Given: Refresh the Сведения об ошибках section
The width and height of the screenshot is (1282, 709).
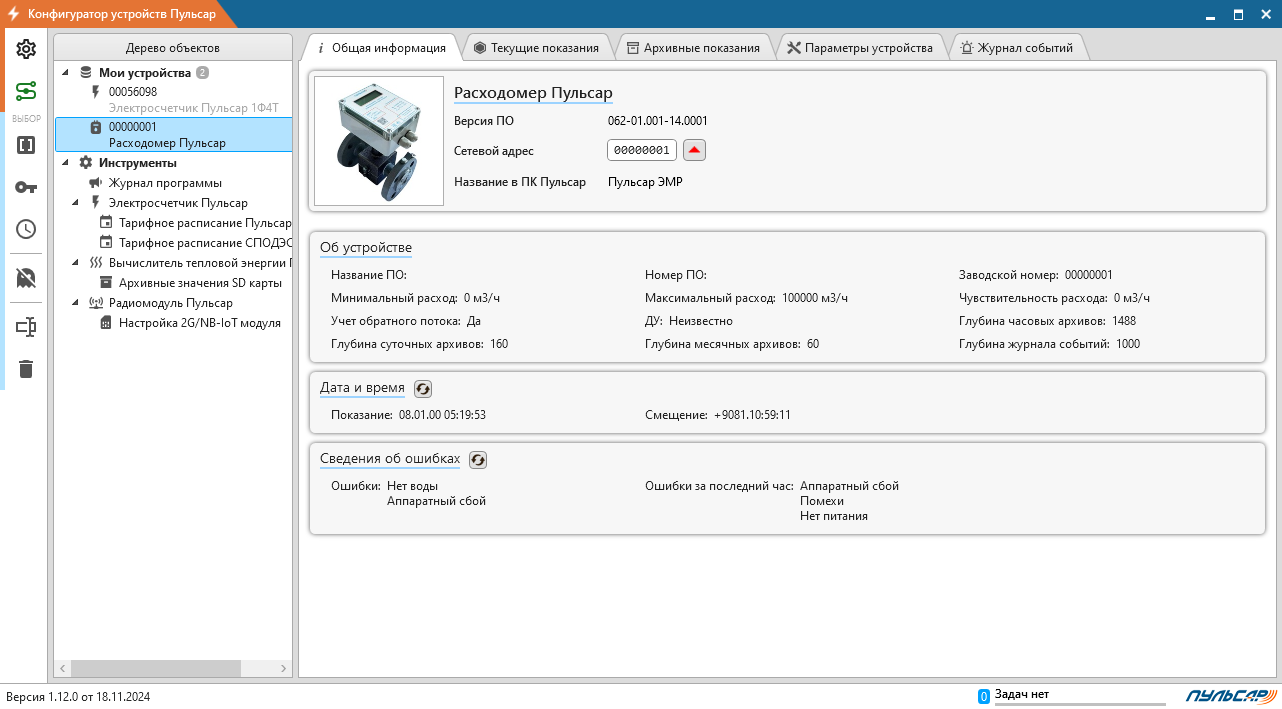Looking at the screenshot, I should [x=478, y=460].
